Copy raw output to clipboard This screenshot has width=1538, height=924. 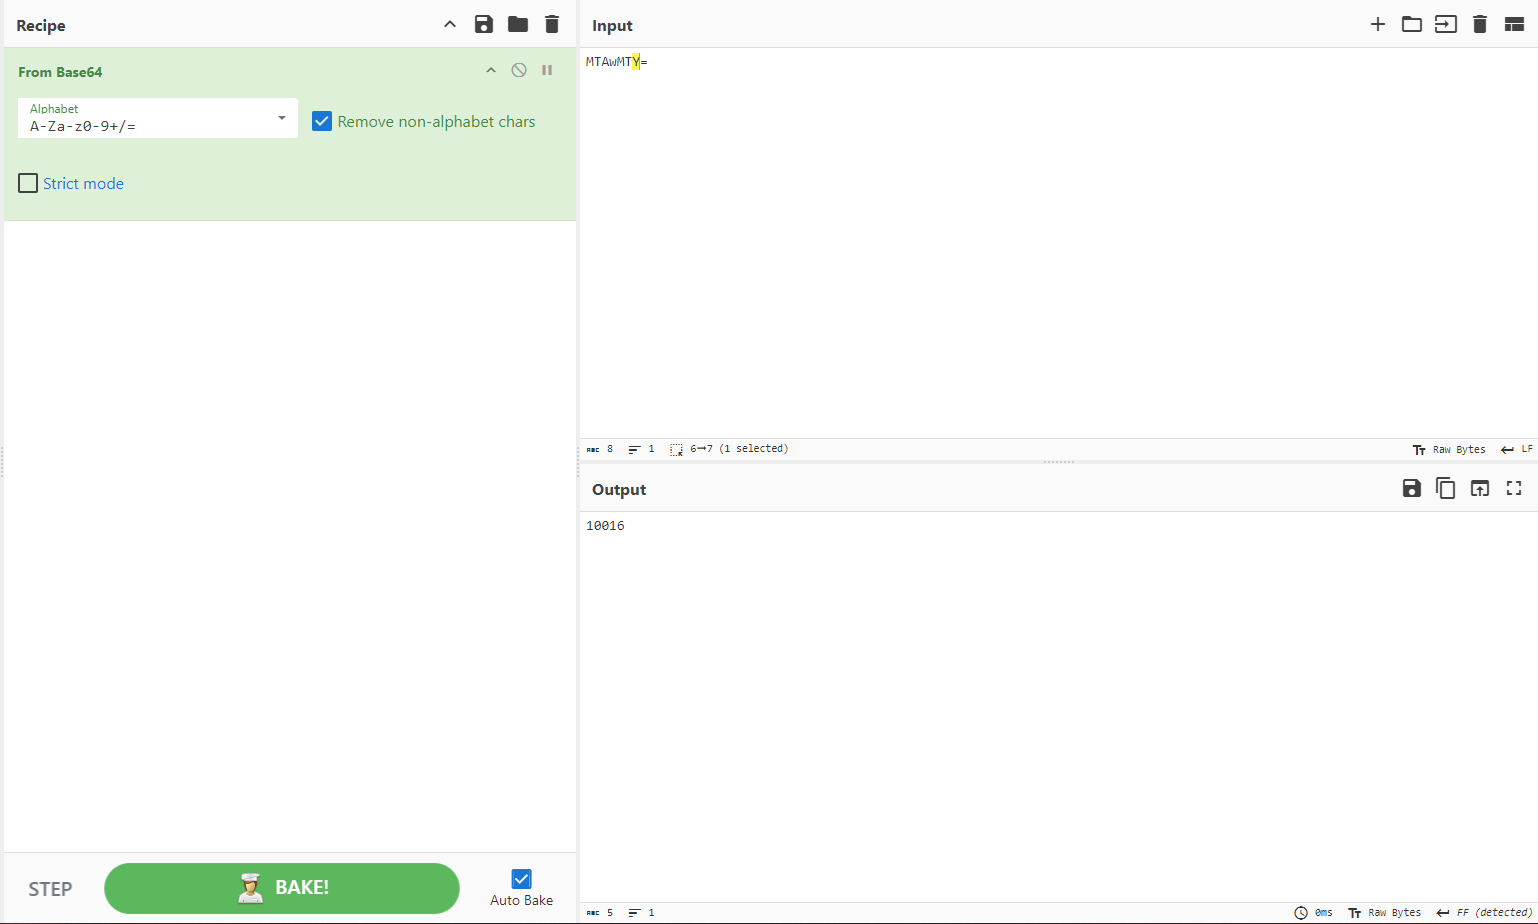coord(1446,489)
